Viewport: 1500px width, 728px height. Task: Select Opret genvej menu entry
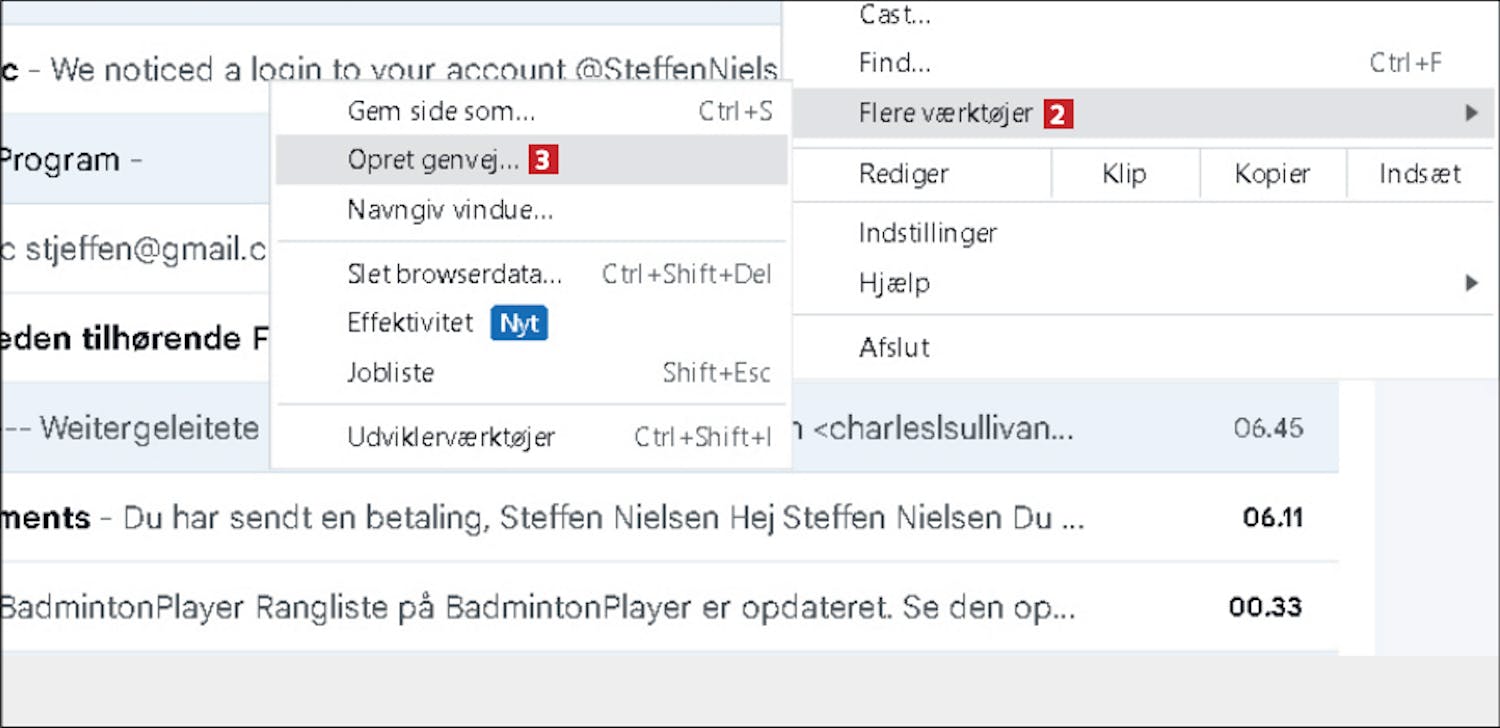tap(432, 160)
